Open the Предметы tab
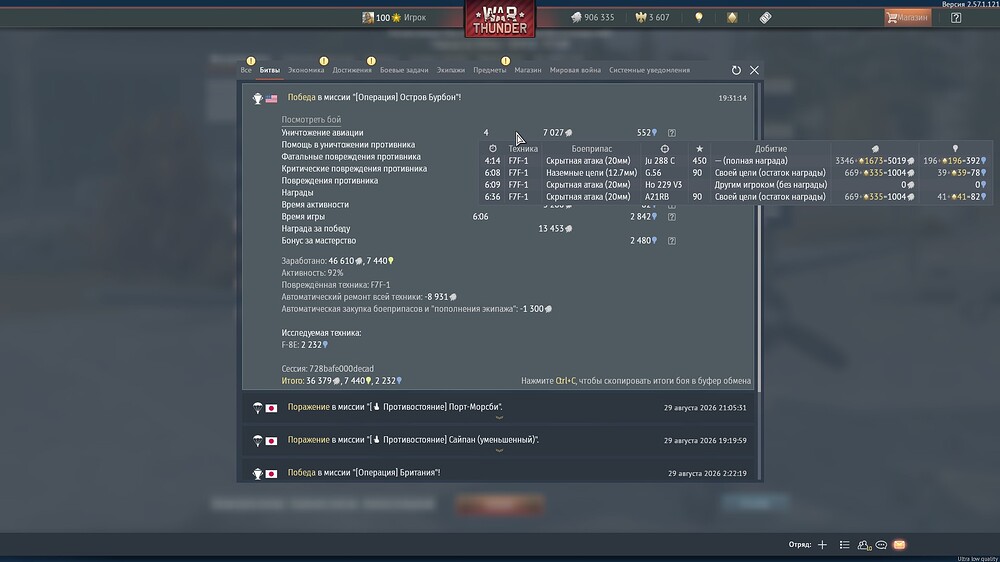Viewport: 1000px width, 562px height. pos(490,70)
